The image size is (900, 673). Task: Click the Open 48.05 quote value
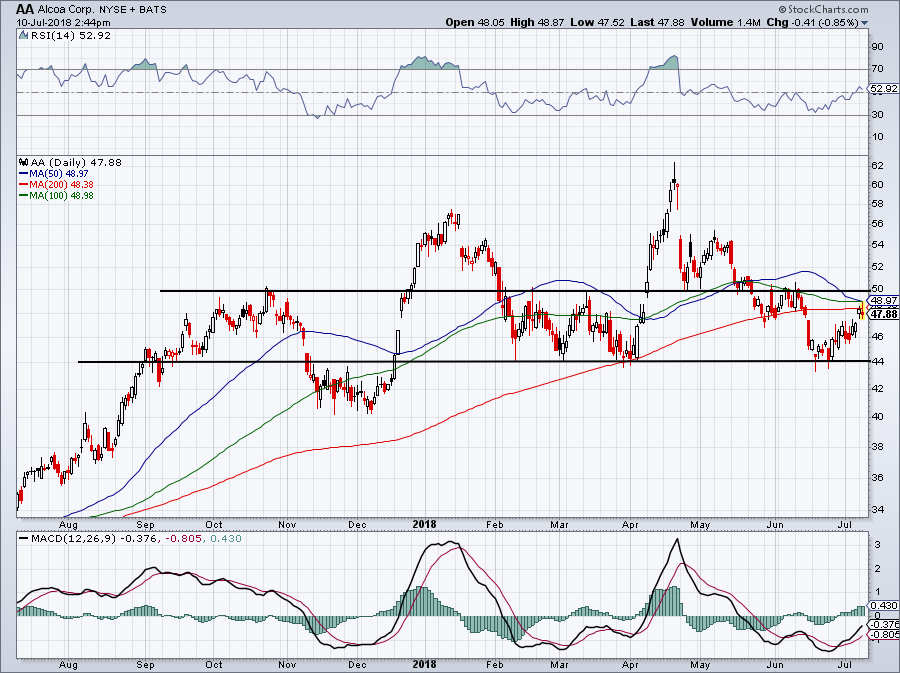click(x=475, y=22)
